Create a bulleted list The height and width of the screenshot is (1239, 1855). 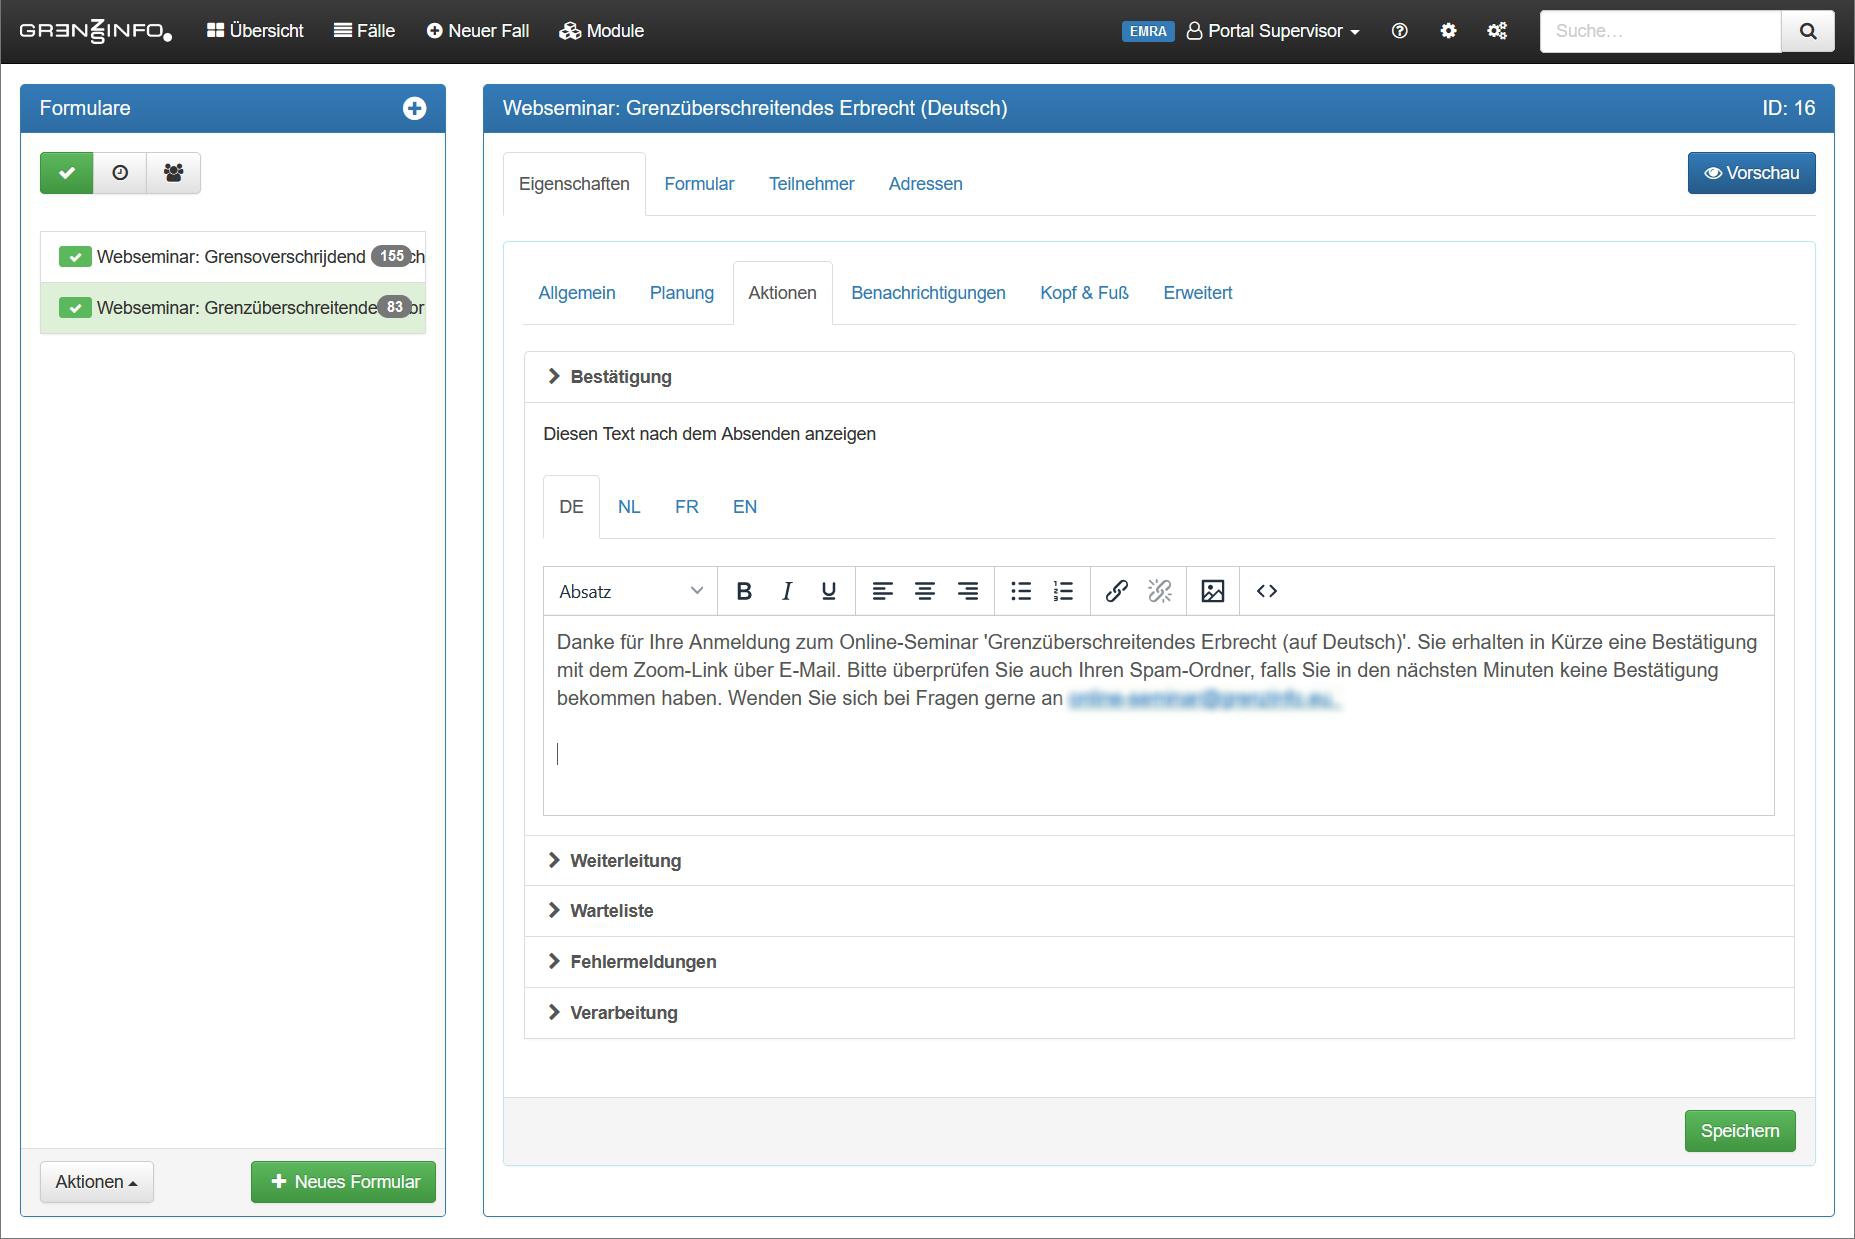pyautogui.click(x=1020, y=591)
